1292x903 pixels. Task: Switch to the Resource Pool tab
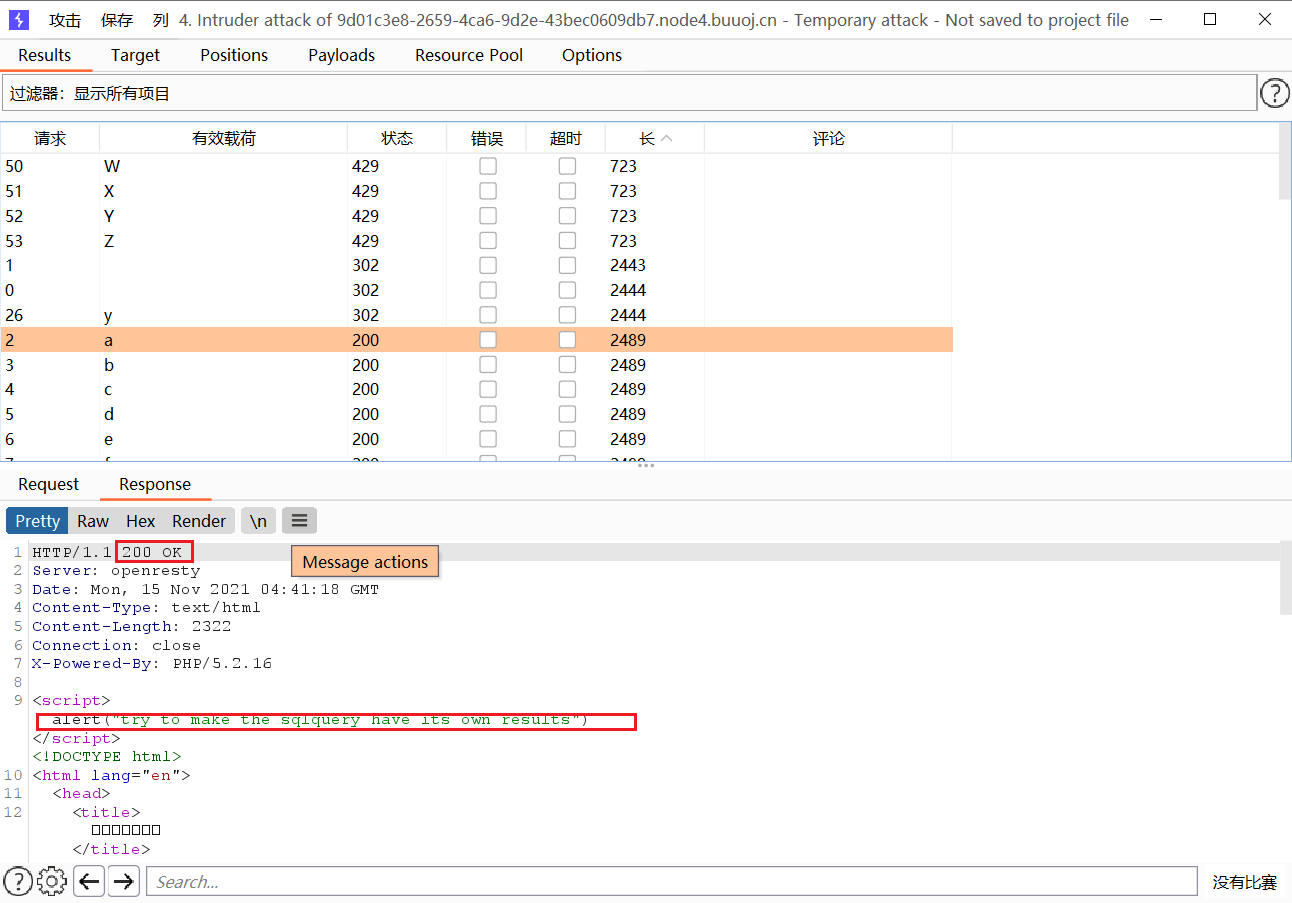[469, 55]
